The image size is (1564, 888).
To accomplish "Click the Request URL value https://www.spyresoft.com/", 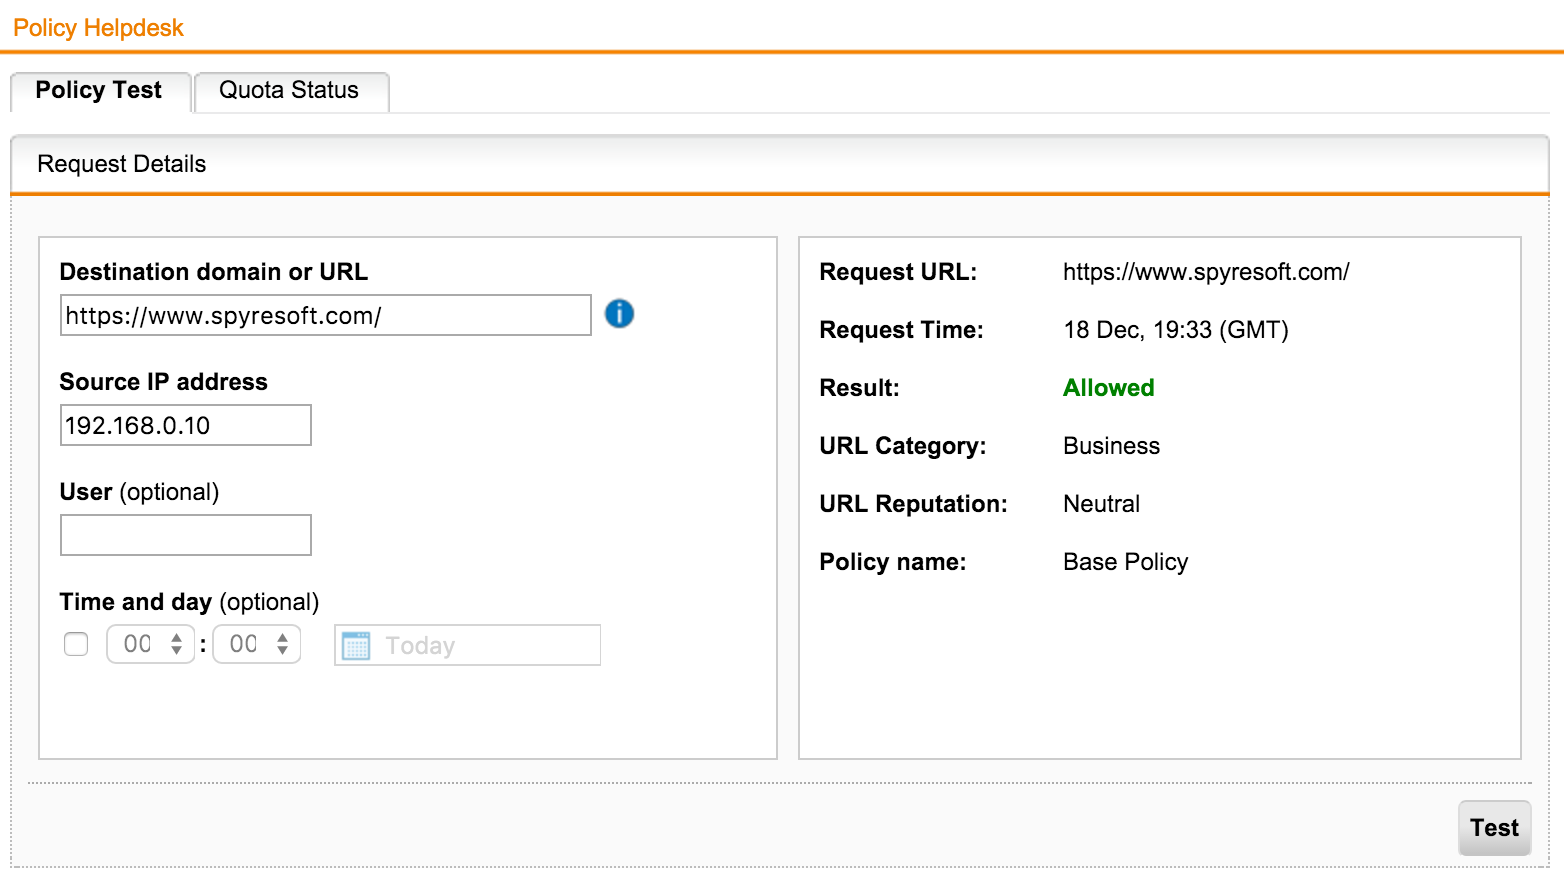I will pos(1206,272).
